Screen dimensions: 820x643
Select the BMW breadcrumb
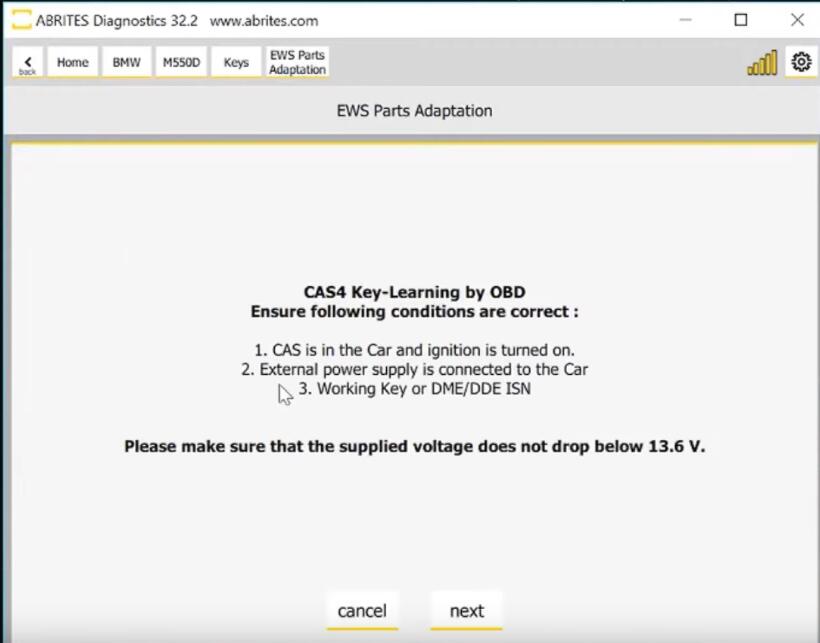coord(127,62)
